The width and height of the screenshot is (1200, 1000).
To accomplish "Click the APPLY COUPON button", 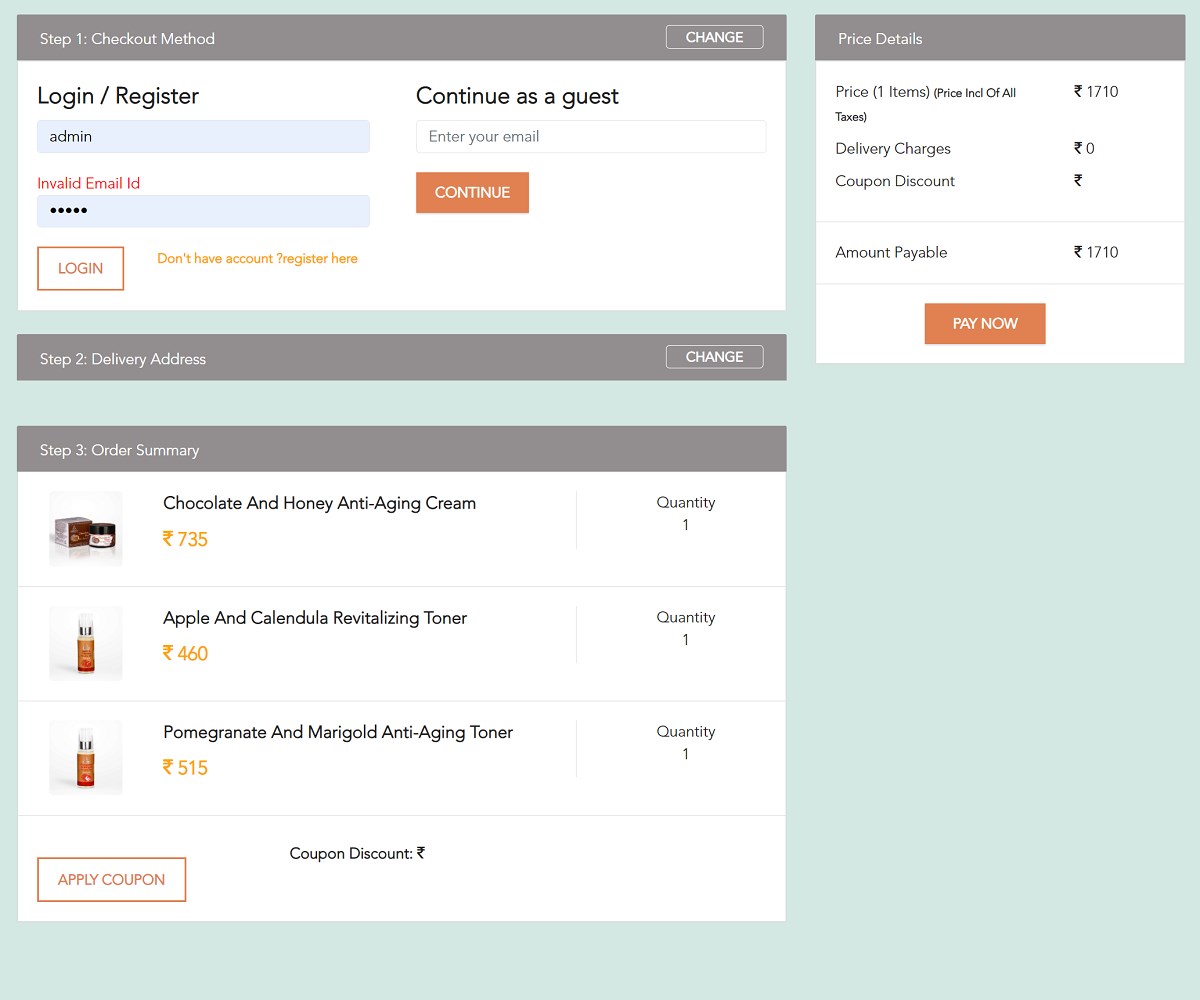I will point(111,879).
